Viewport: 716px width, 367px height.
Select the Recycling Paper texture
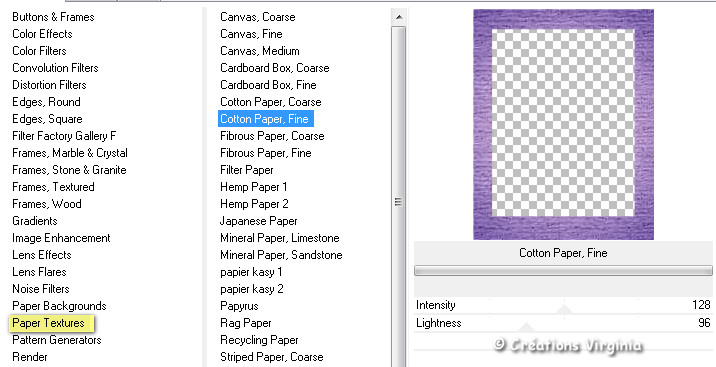259,340
